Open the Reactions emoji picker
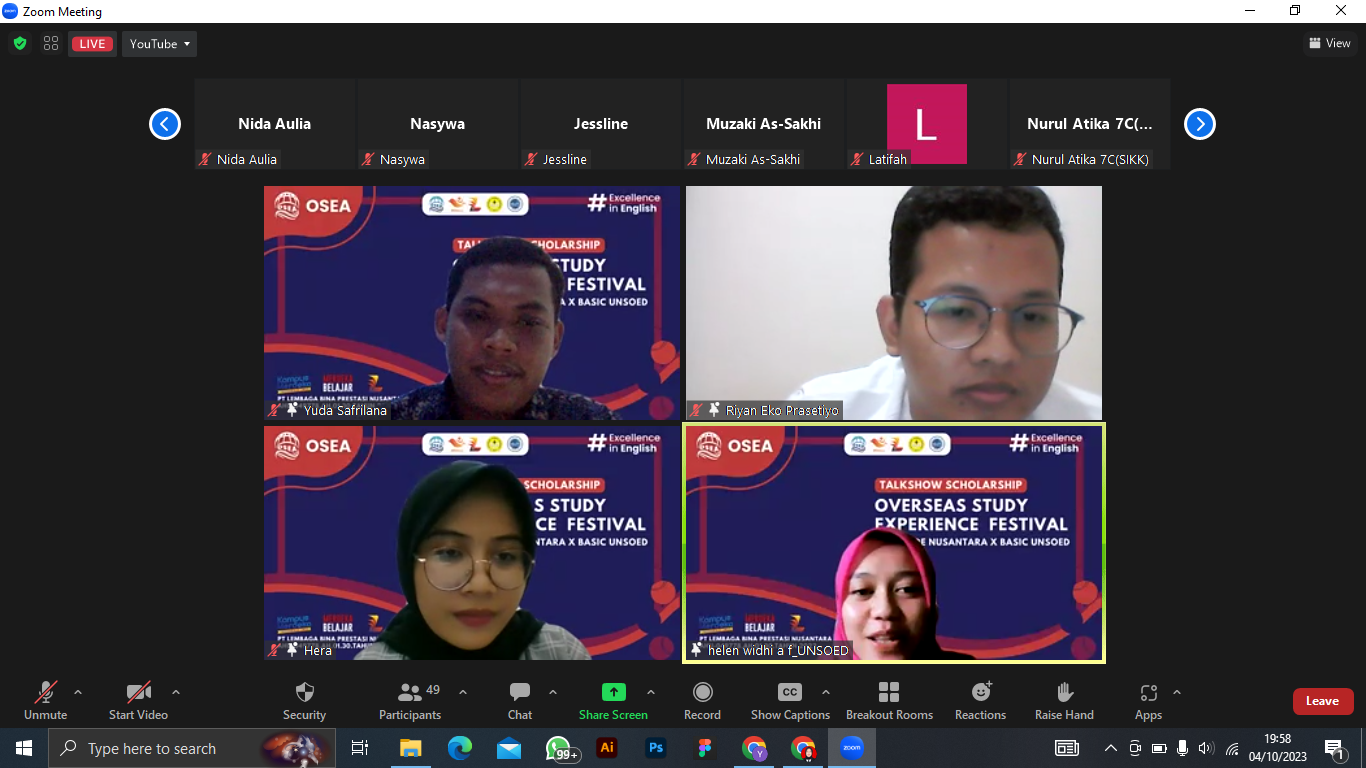The height and width of the screenshot is (768, 1366). pyautogui.click(x=980, y=693)
